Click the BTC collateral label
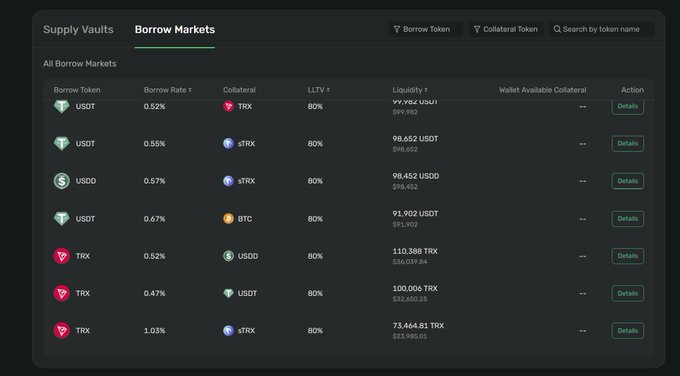Screen dimensions: 680x376 pos(245,219)
